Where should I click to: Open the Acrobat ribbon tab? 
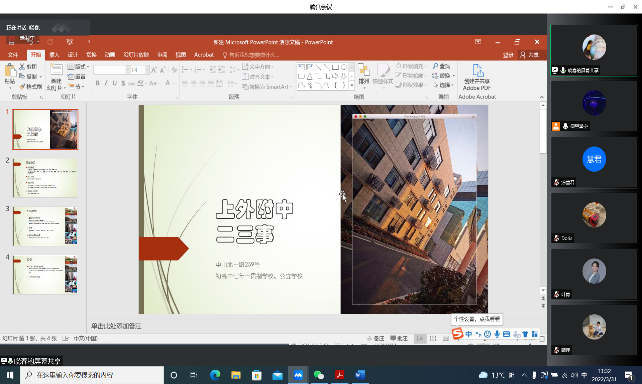[x=204, y=54]
